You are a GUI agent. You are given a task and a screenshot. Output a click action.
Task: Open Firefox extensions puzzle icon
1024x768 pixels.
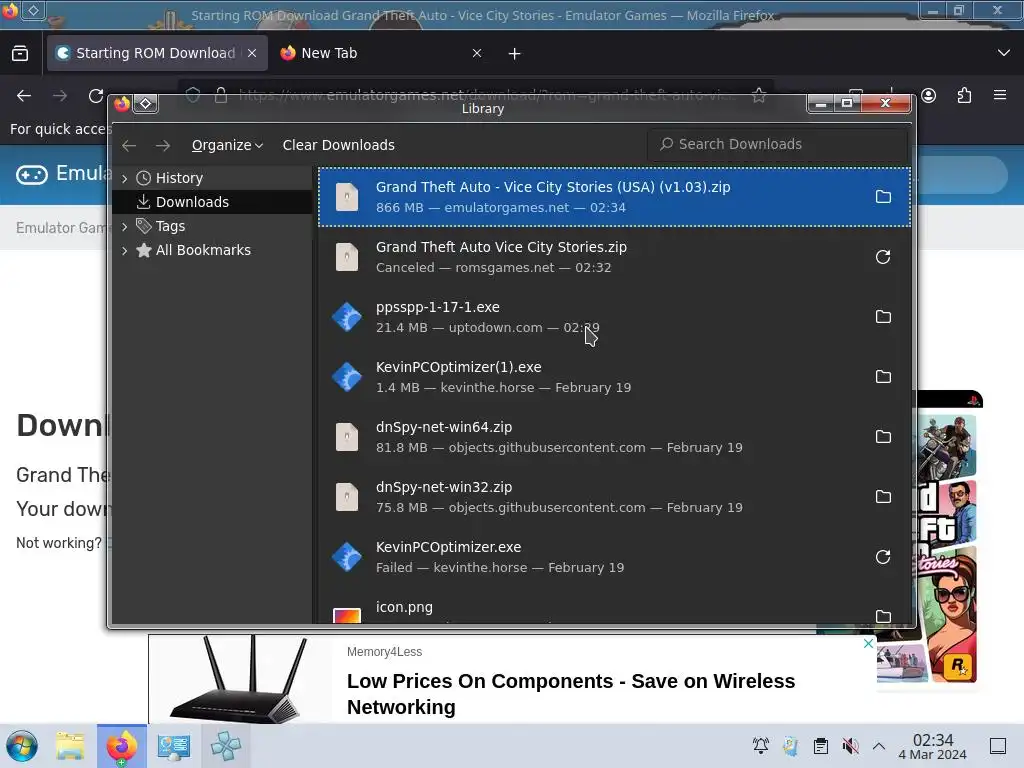pos(965,96)
